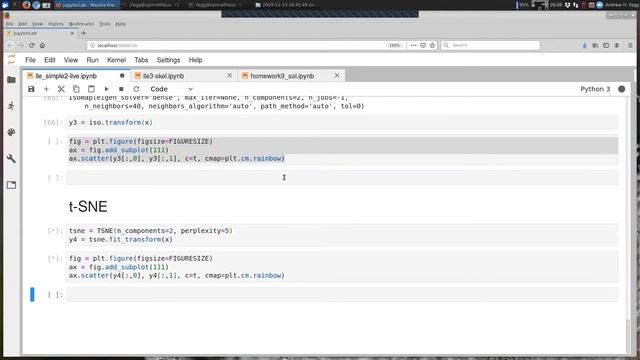Image resolution: width=640 pixels, height=360 pixels.
Task: Click the kernel status circle indicator
Action: [621, 89]
